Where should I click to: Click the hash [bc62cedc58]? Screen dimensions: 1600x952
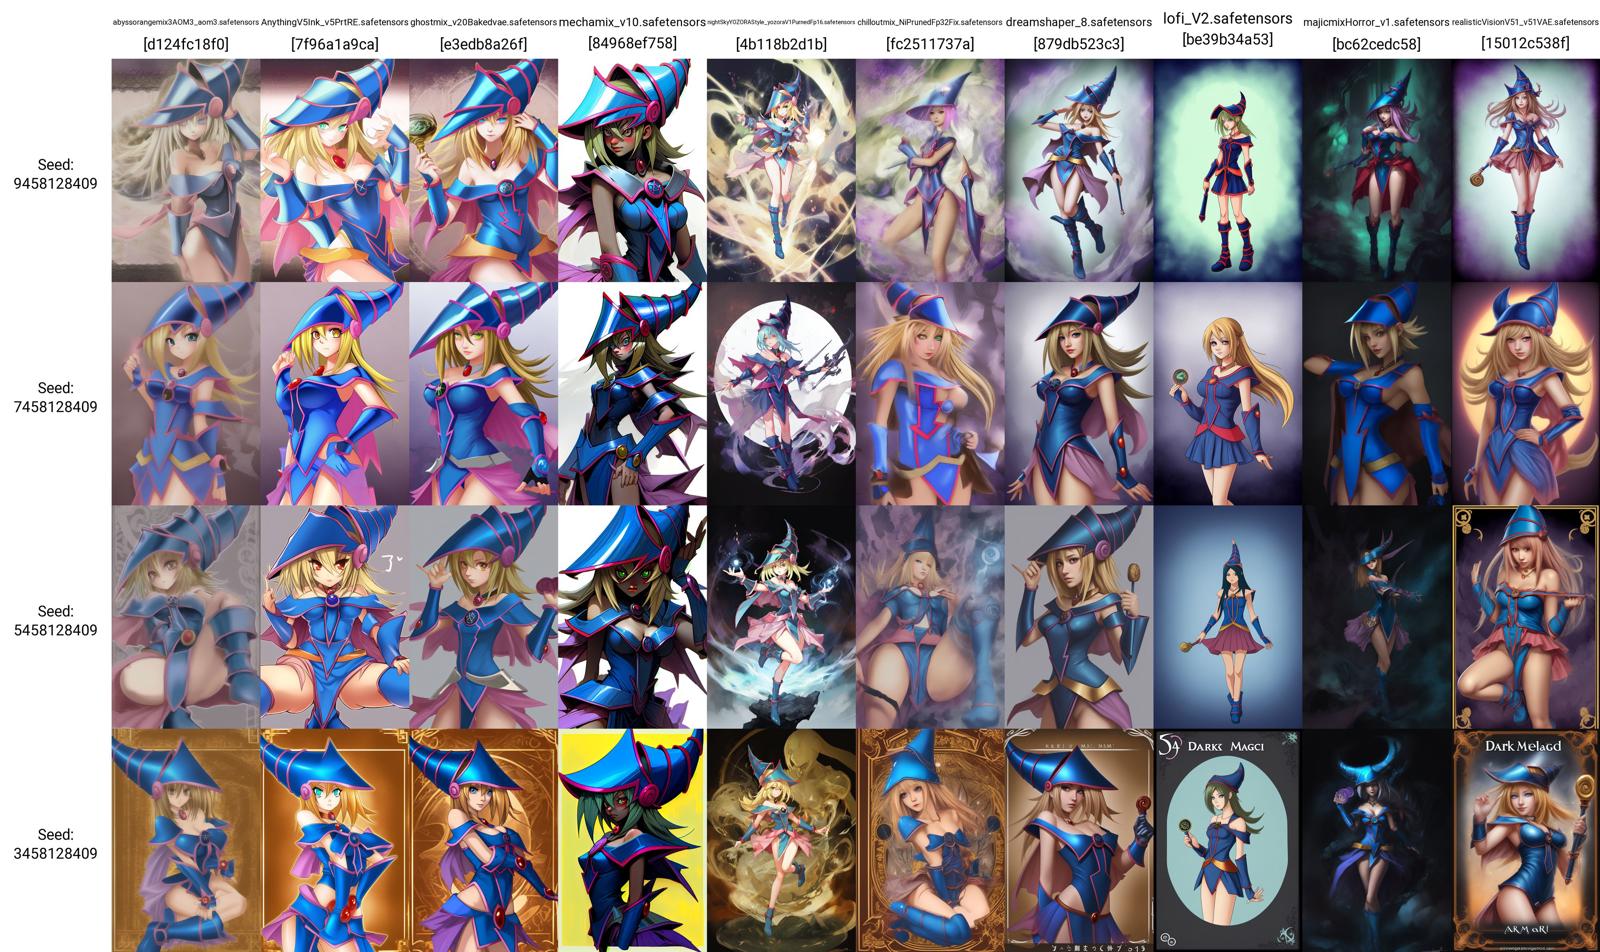[x=1376, y=44]
